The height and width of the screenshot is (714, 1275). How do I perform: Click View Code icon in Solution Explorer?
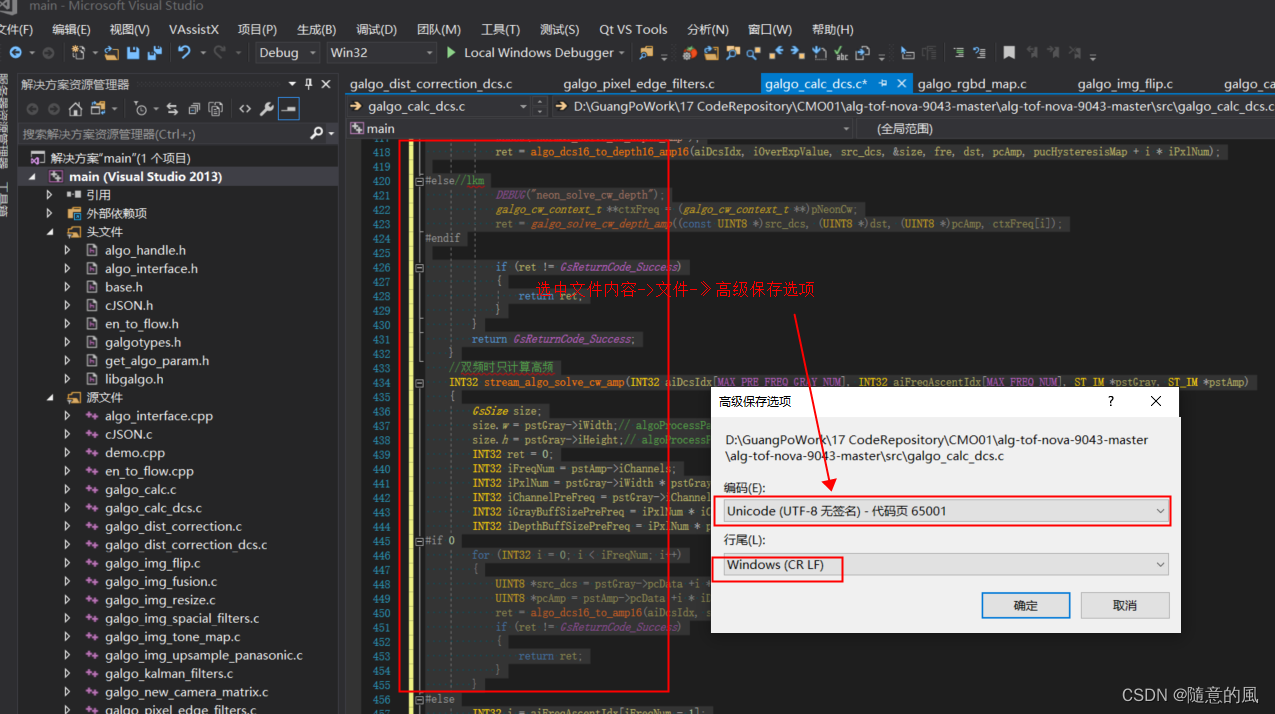click(245, 108)
